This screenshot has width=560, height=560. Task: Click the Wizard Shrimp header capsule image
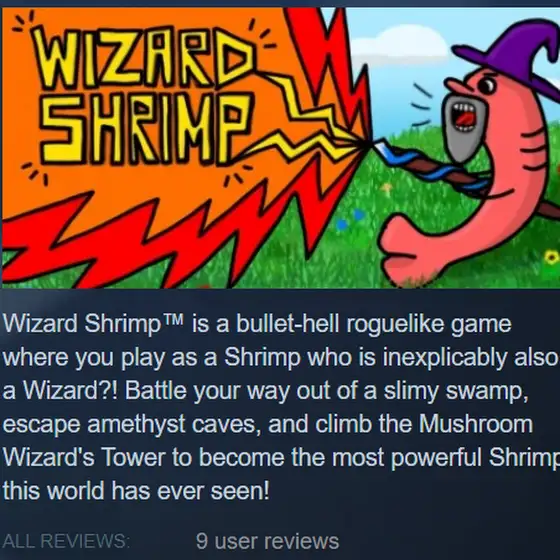point(281,148)
